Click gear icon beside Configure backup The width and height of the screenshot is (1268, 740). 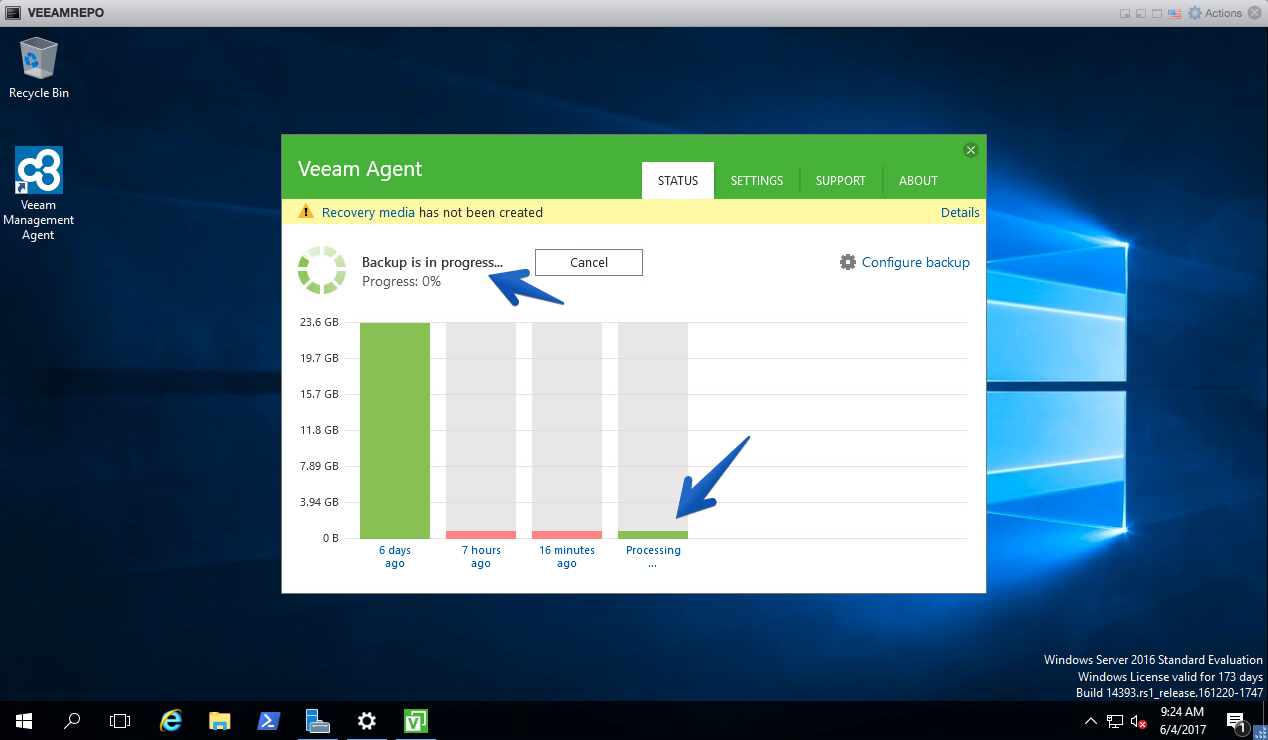click(x=848, y=262)
